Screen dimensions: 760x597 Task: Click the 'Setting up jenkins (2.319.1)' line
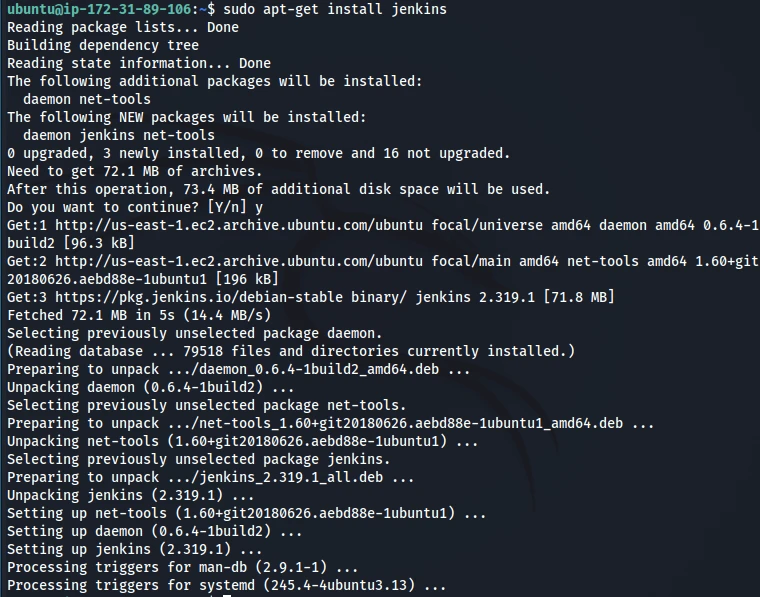click(134, 549)
